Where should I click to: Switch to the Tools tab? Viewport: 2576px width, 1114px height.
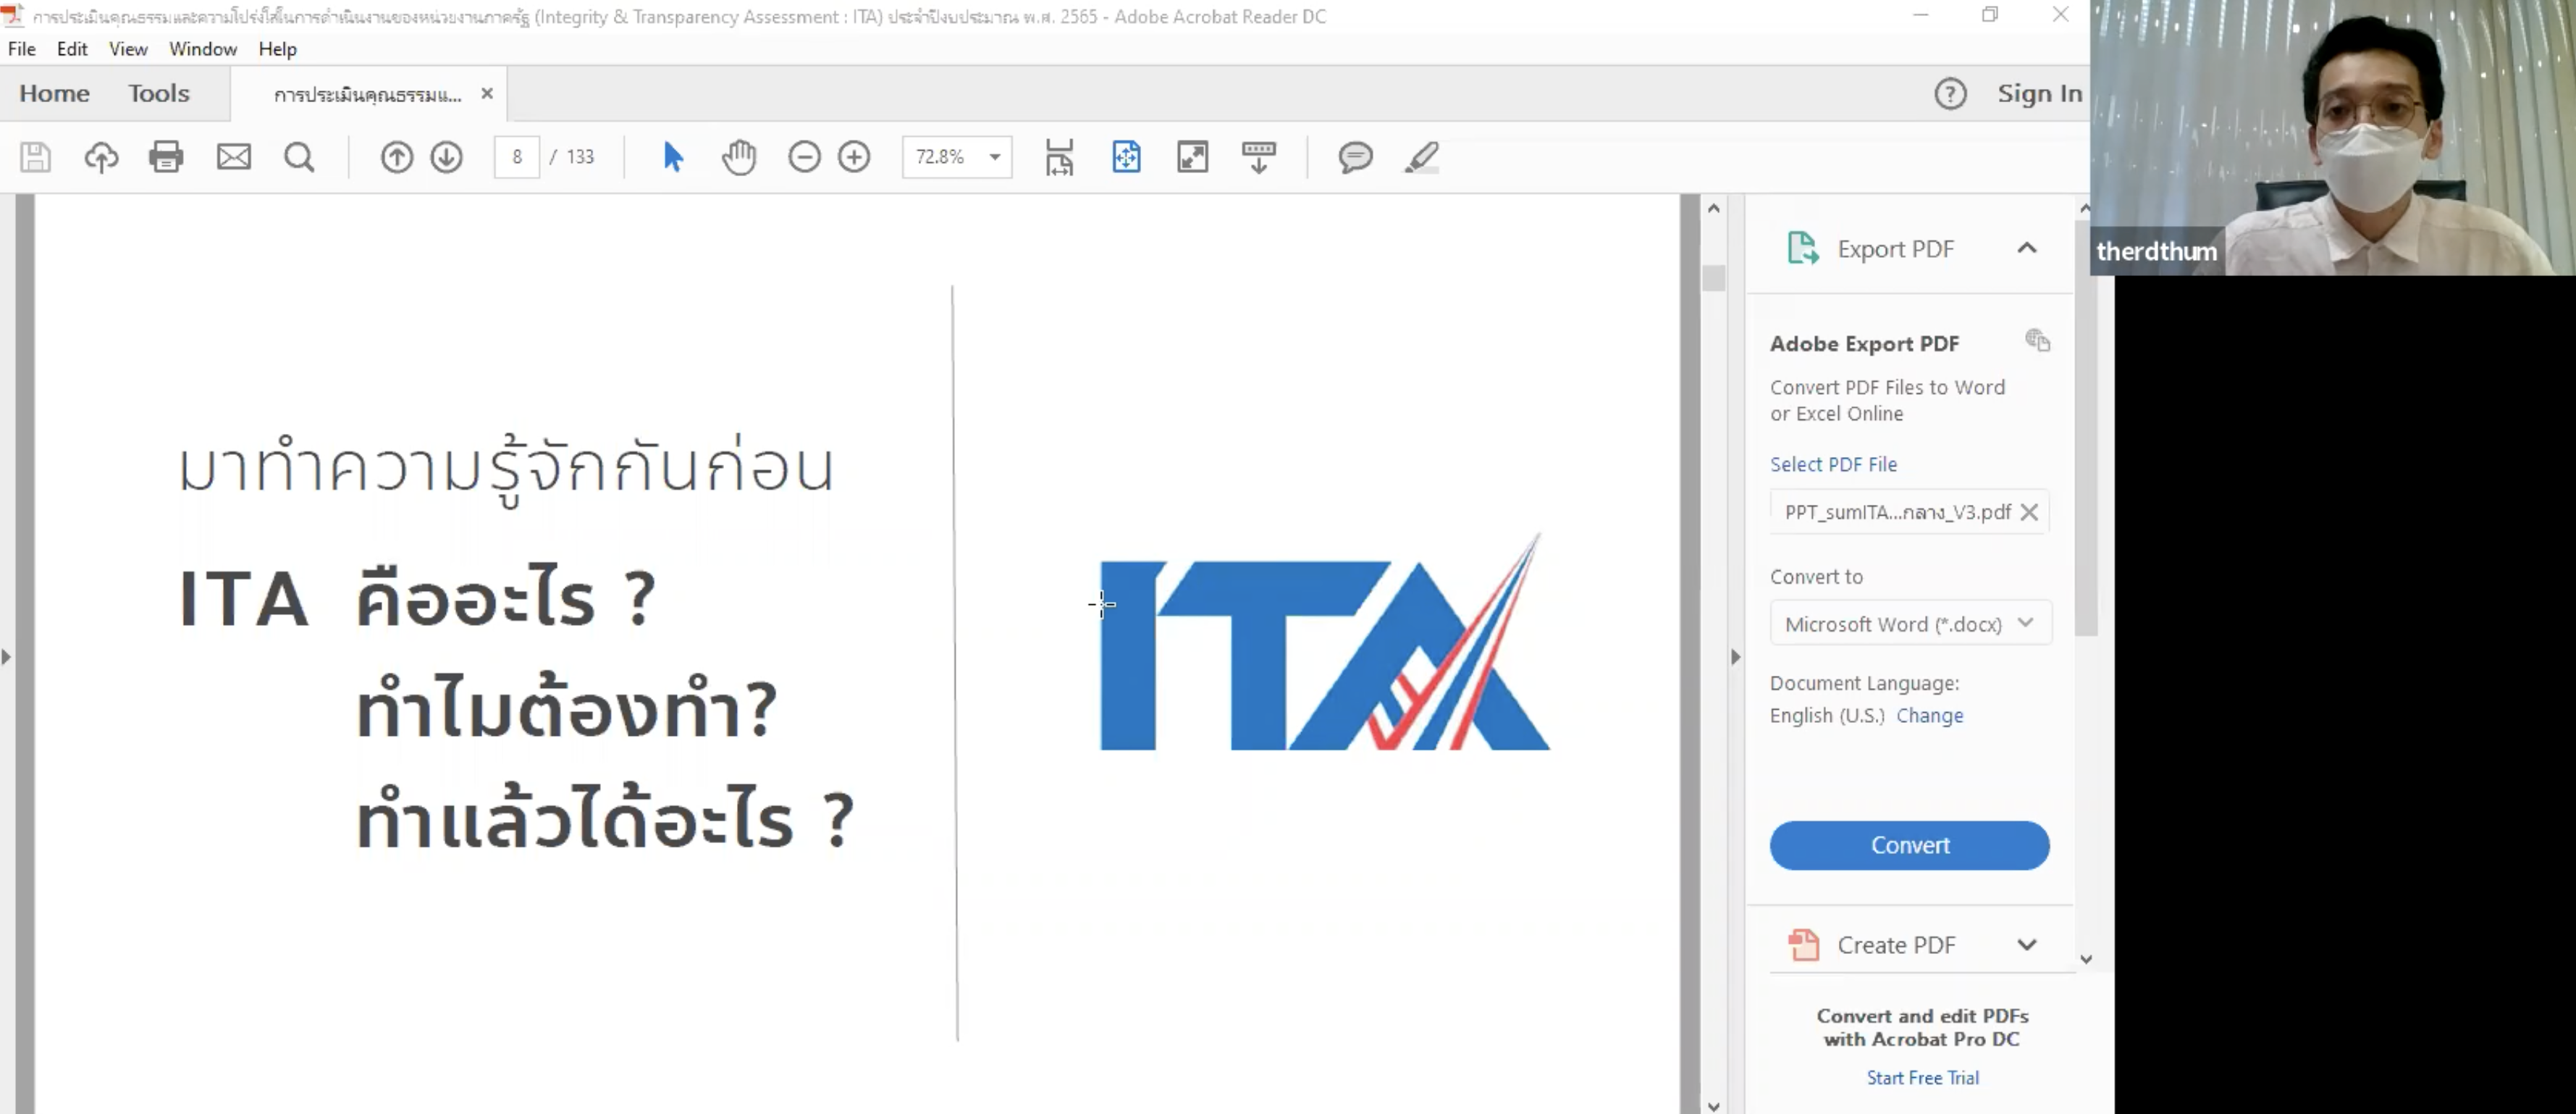pyautogui.click(x=158, y=94)
